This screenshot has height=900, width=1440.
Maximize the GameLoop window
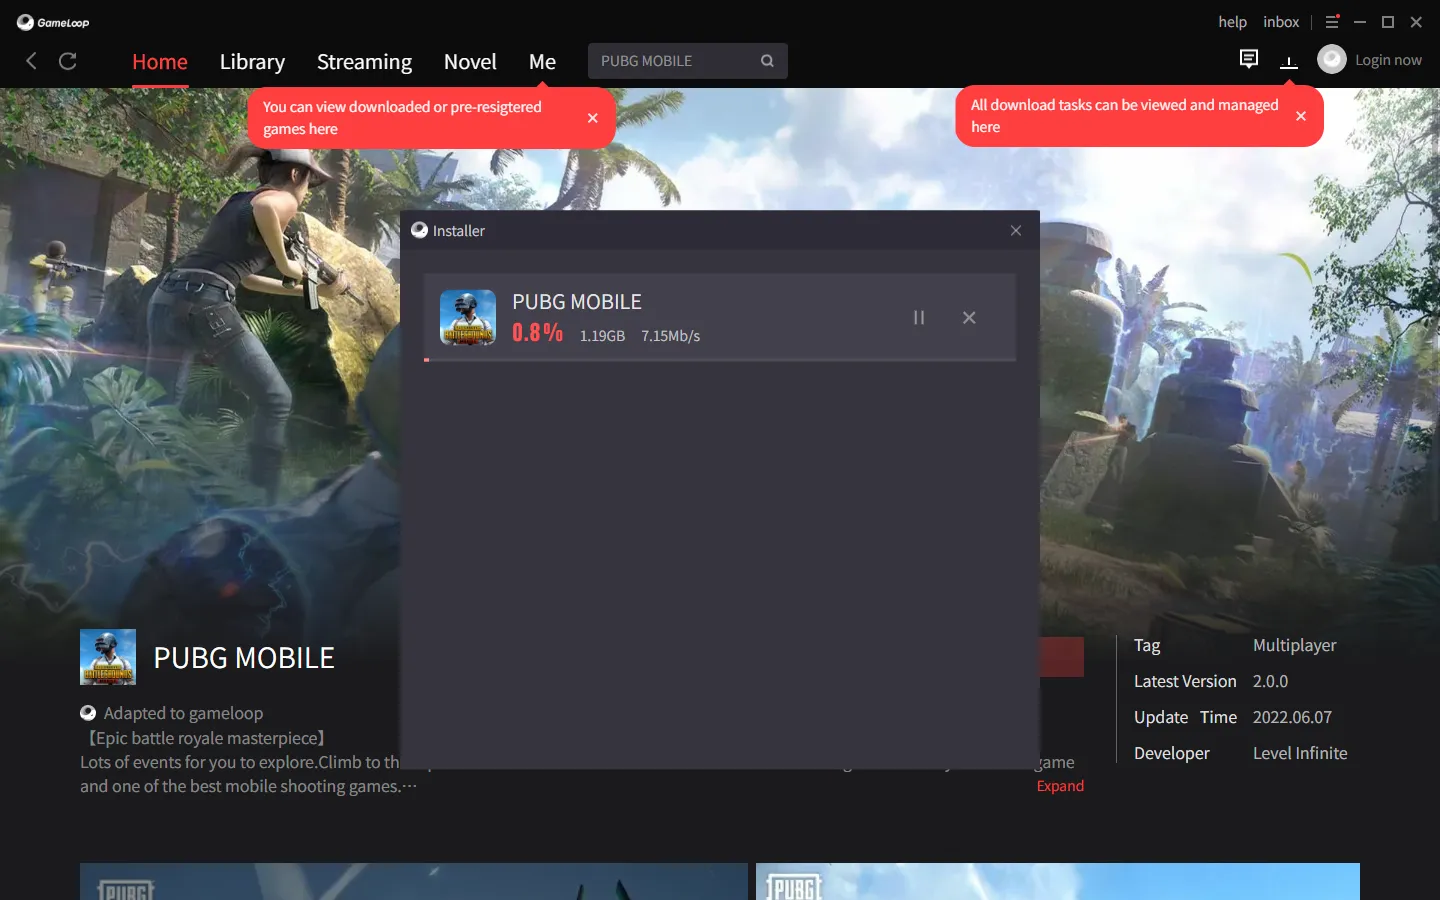tap(1388, 22)
